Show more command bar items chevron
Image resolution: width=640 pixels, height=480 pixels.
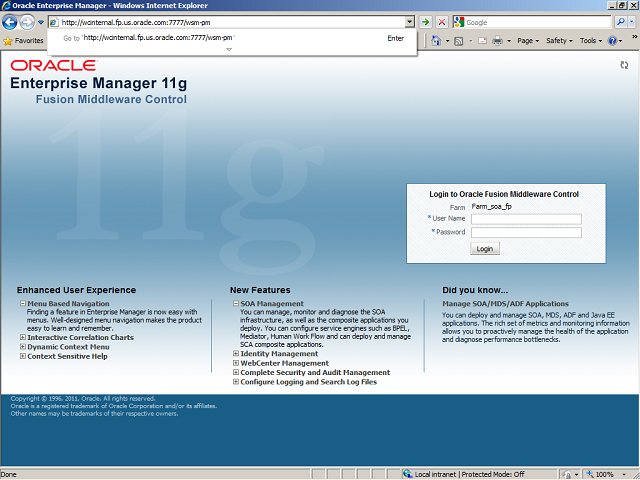635,37
